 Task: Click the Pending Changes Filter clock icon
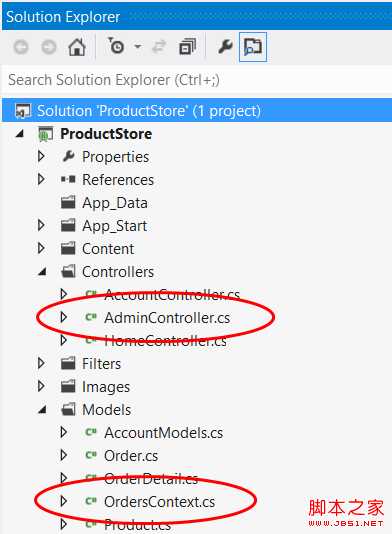coord(116,46)
